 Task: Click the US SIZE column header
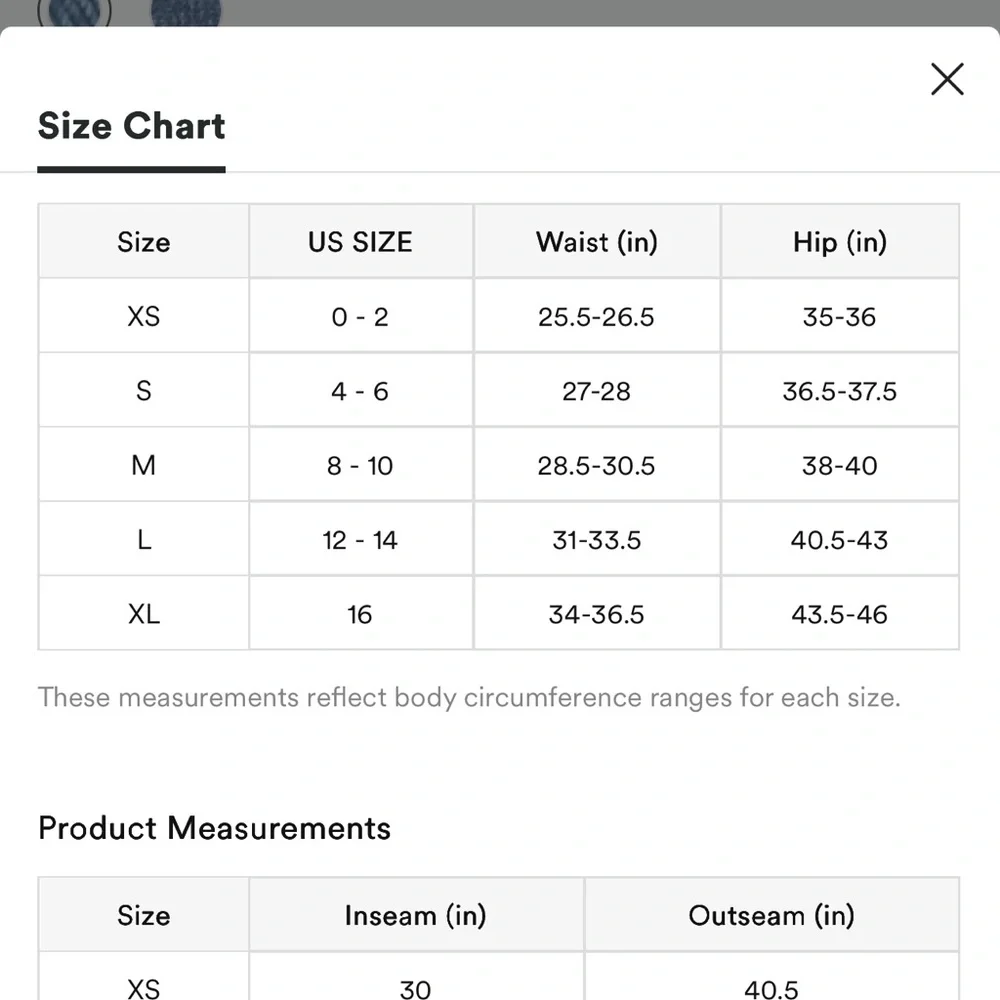pos(360,241)
